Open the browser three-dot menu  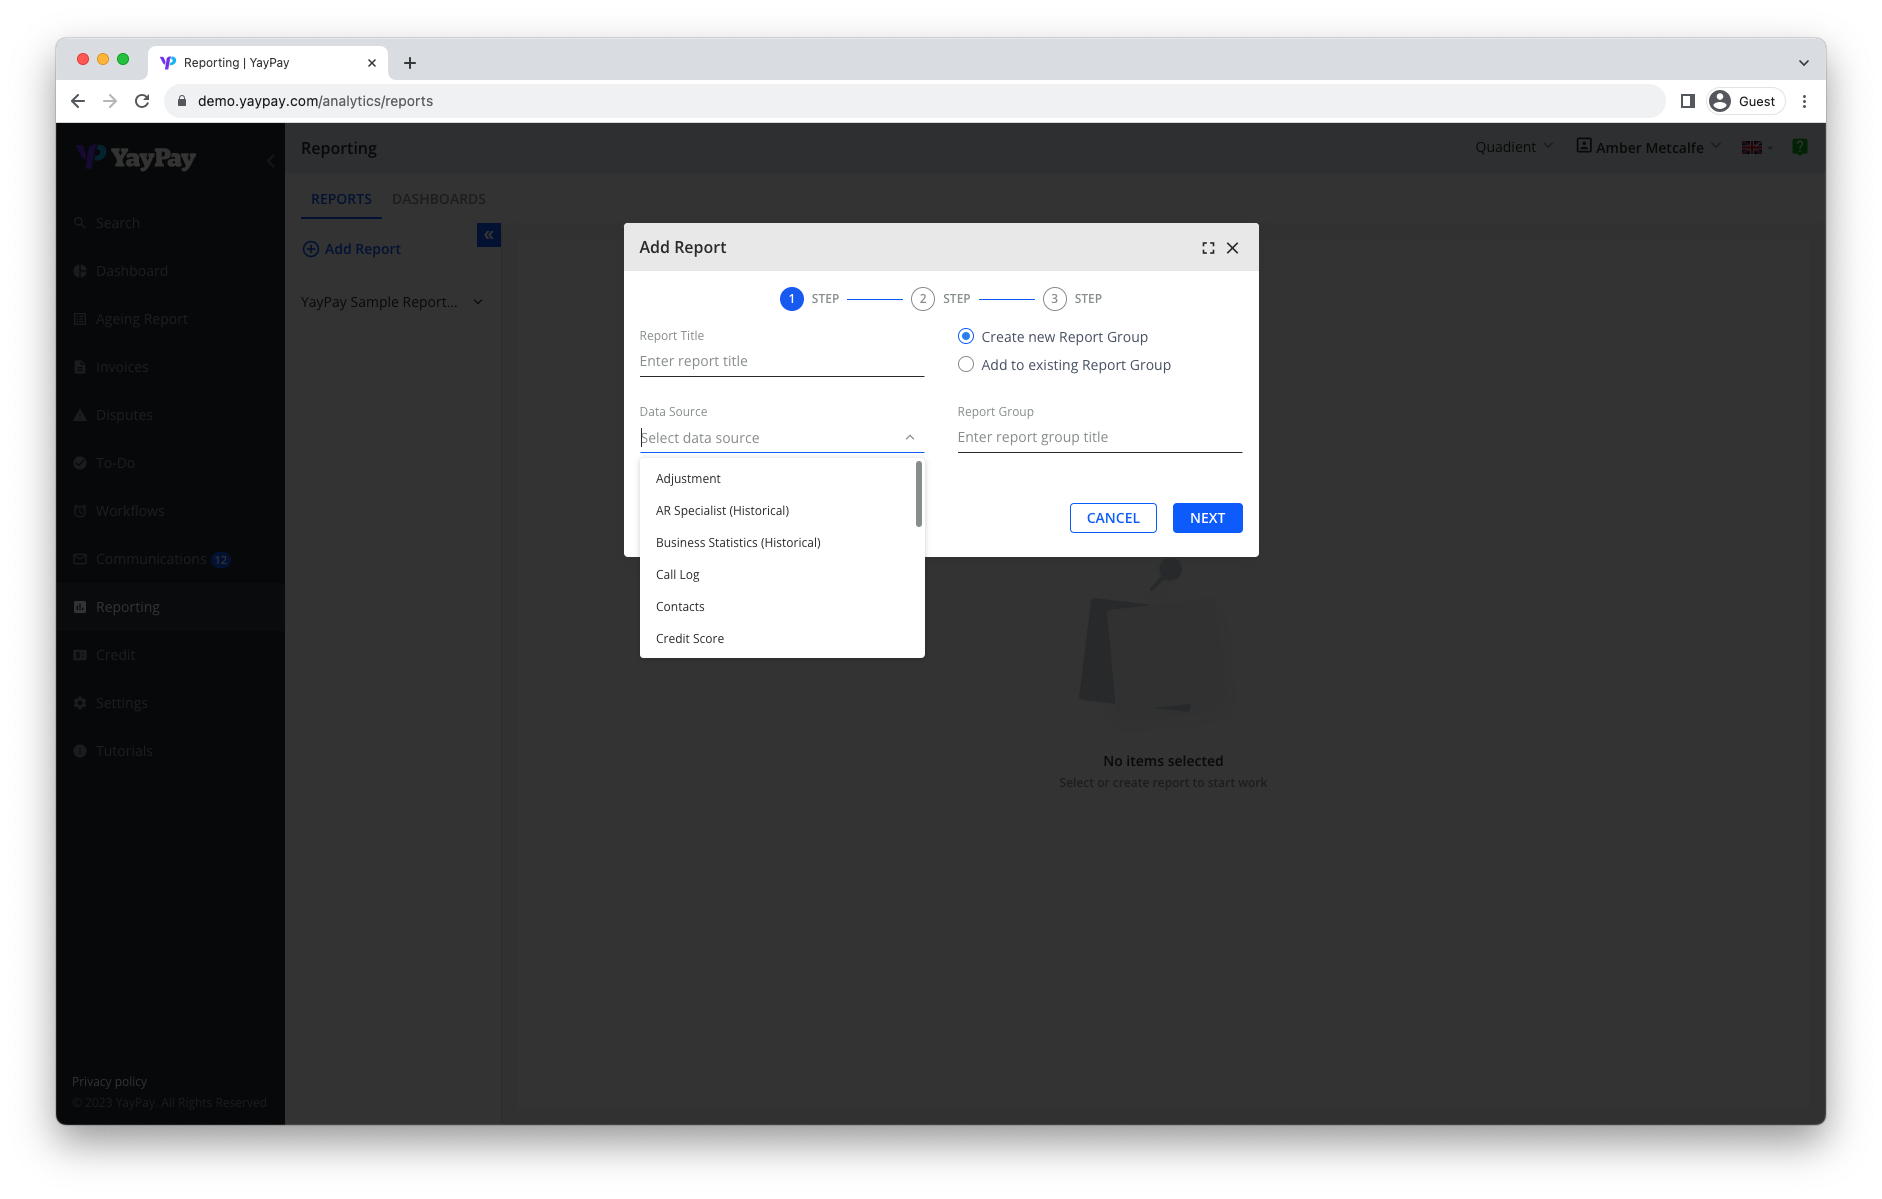pyautogui.click(x=1804, y=101)
